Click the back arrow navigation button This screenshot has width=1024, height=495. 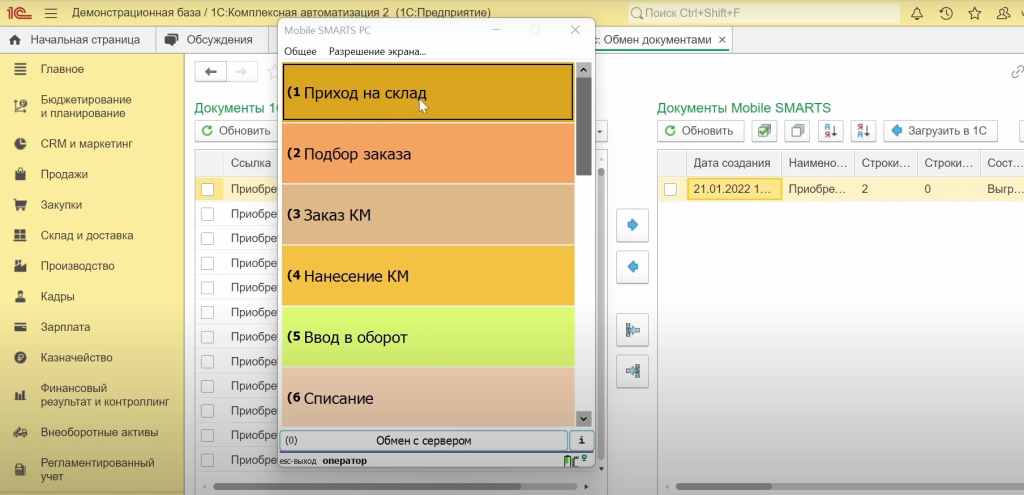tap(210, 72)
